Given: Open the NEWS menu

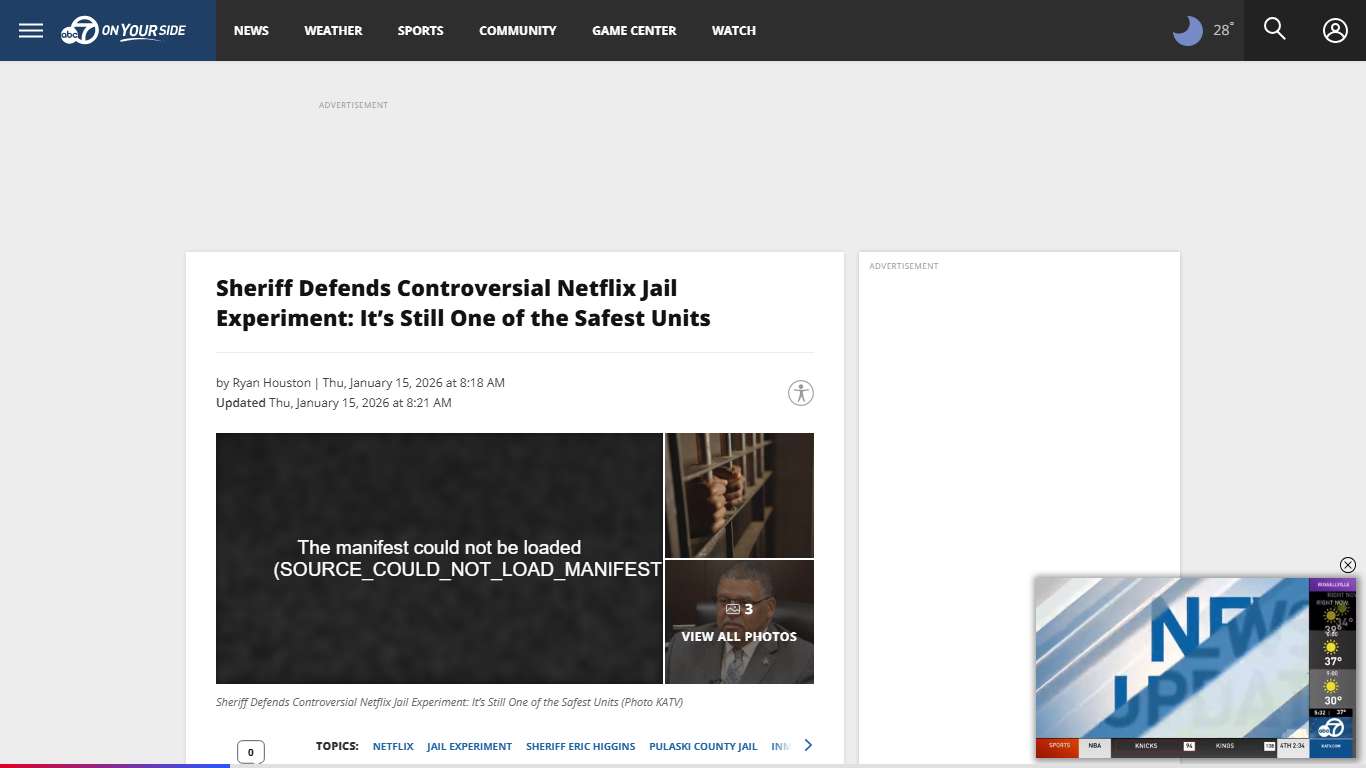Looking at the screenshot, I should point(251,30).
